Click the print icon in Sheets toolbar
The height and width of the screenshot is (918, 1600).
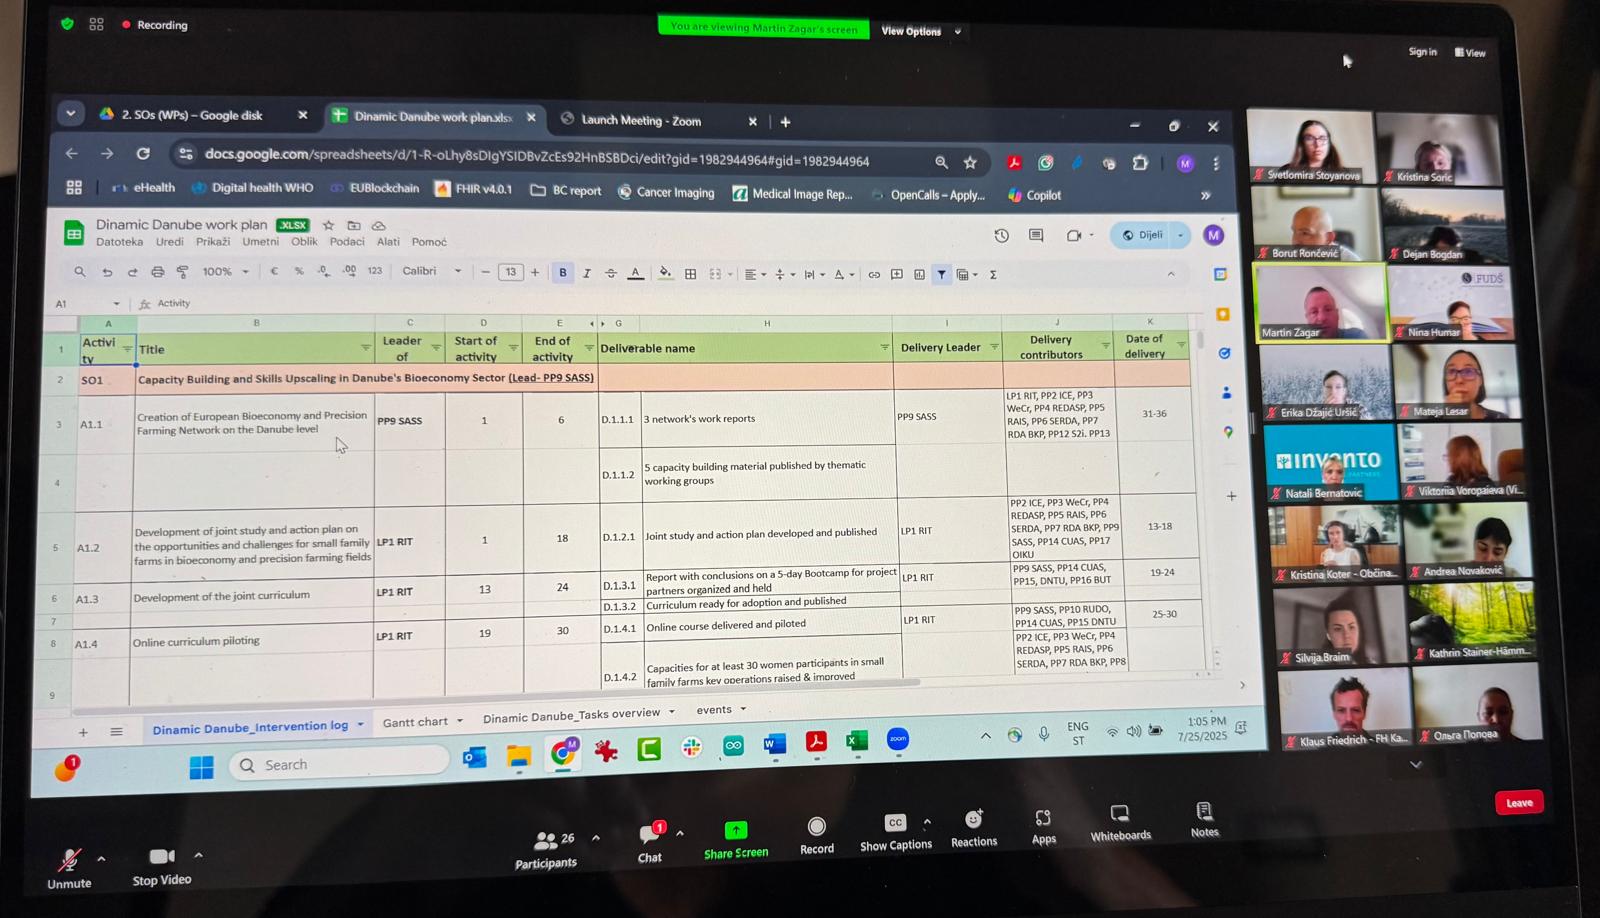click(x=157, y=272)
